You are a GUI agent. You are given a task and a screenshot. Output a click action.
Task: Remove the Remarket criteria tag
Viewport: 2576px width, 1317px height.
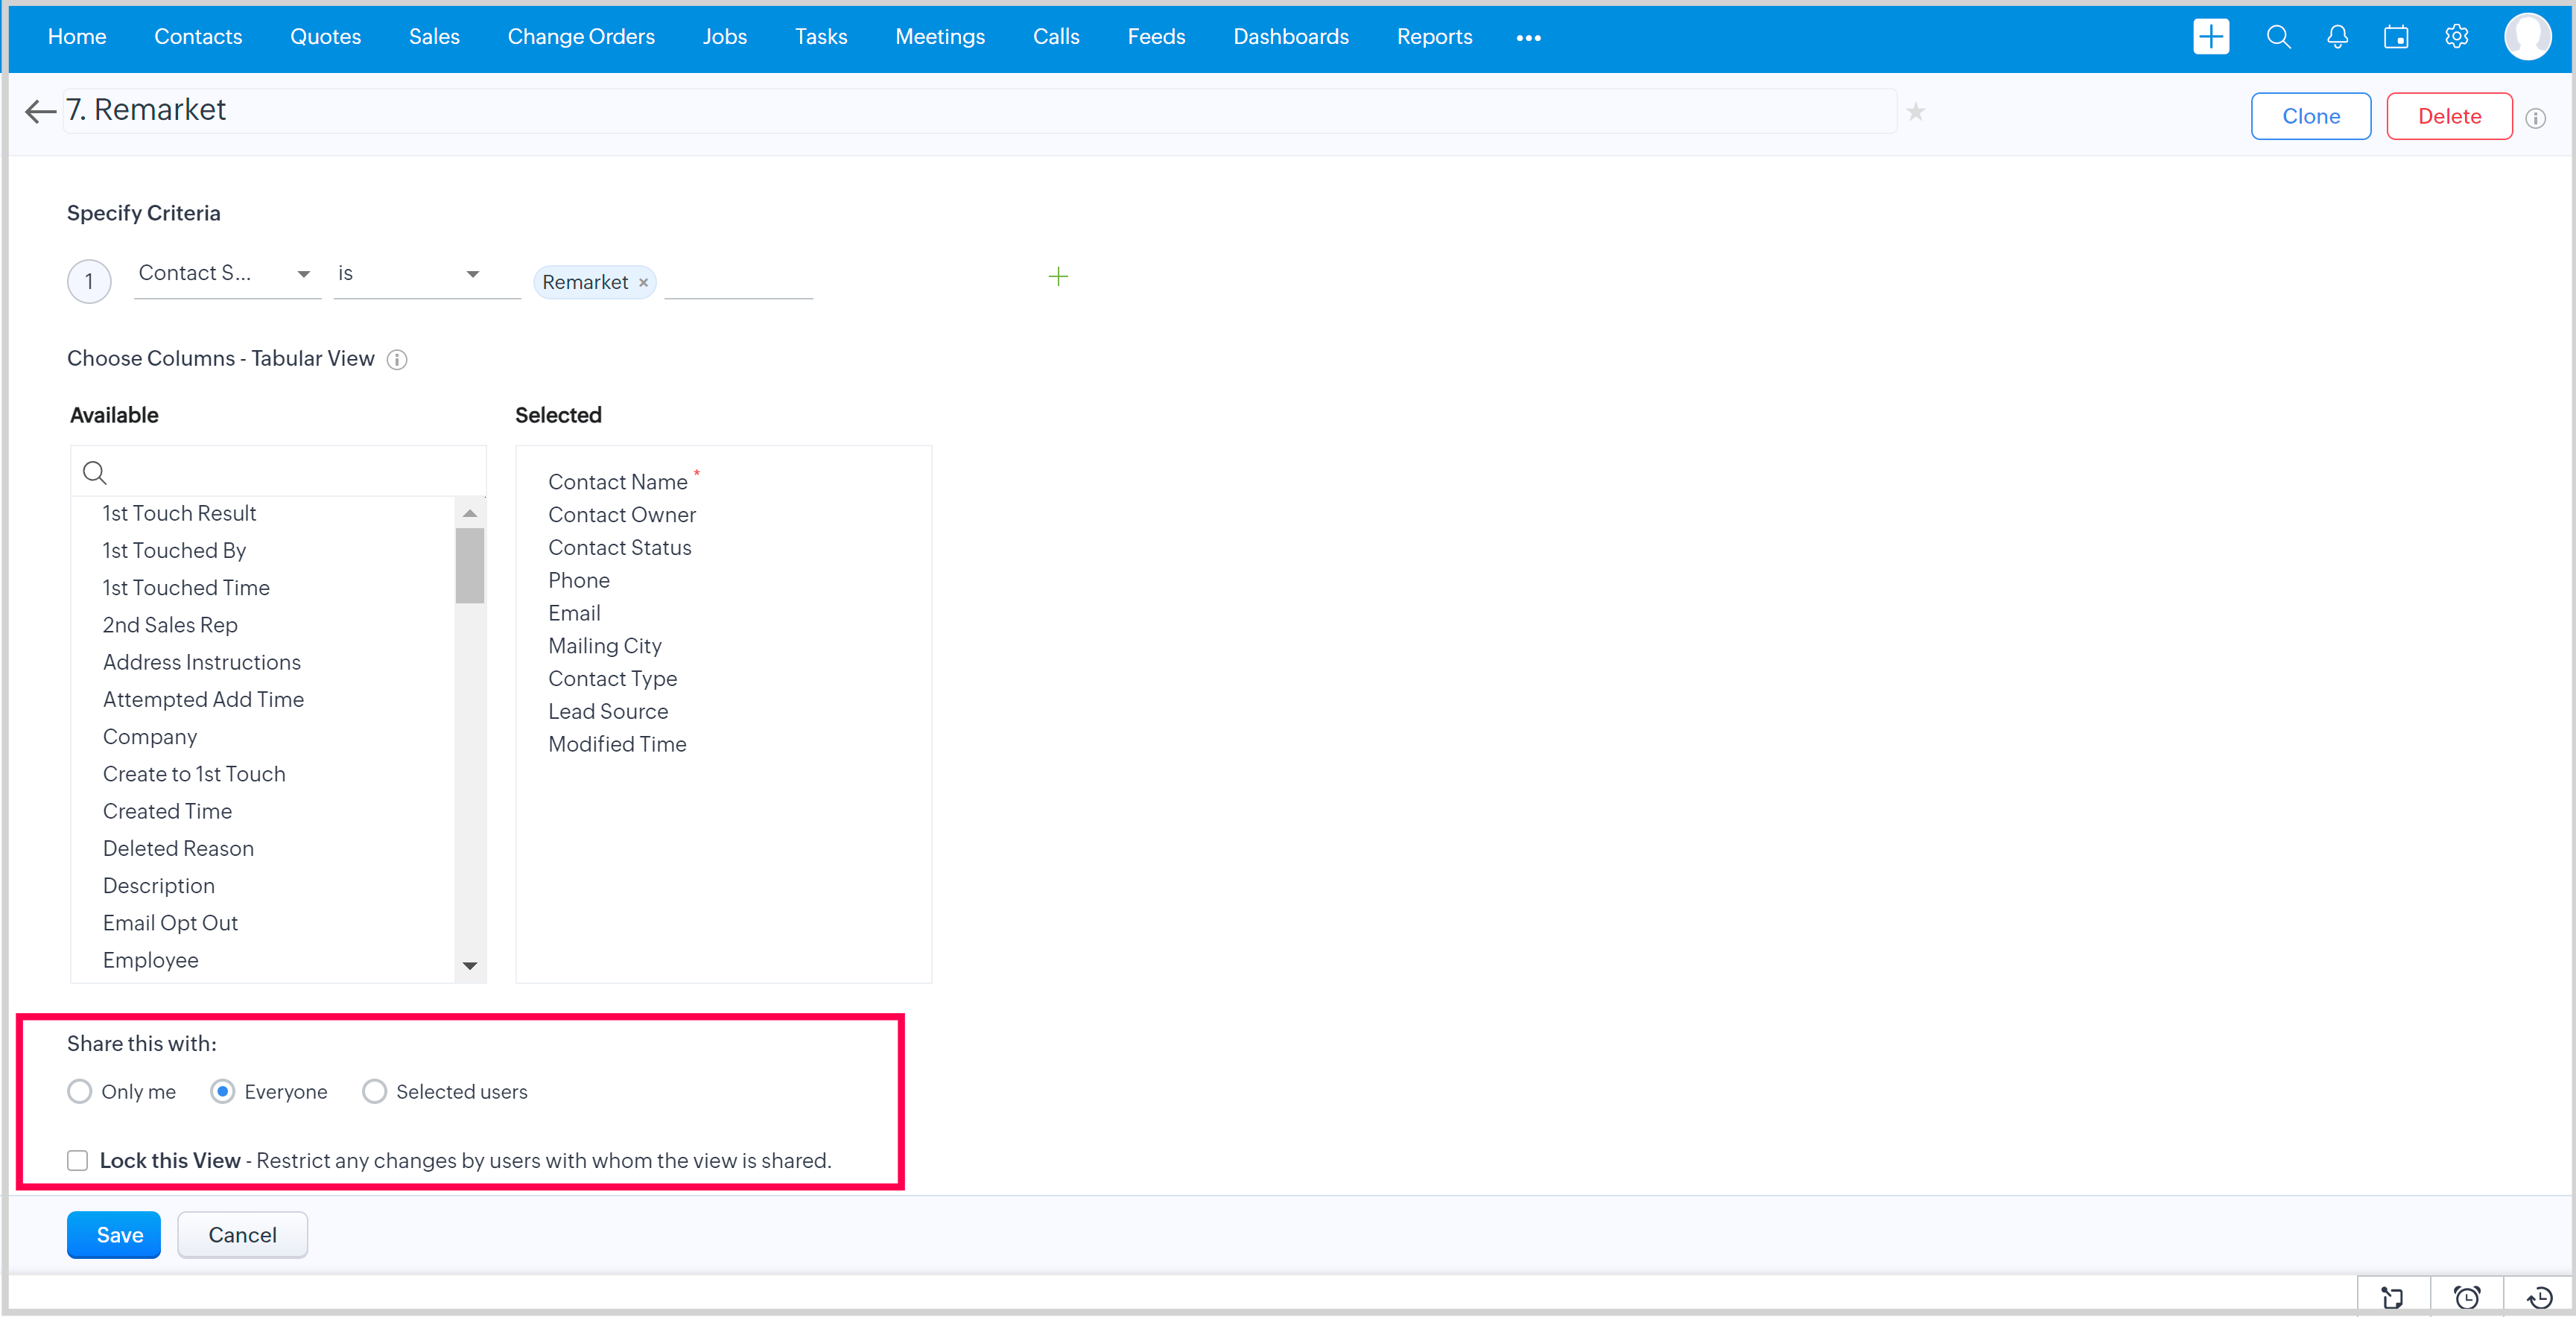(643, 283)
